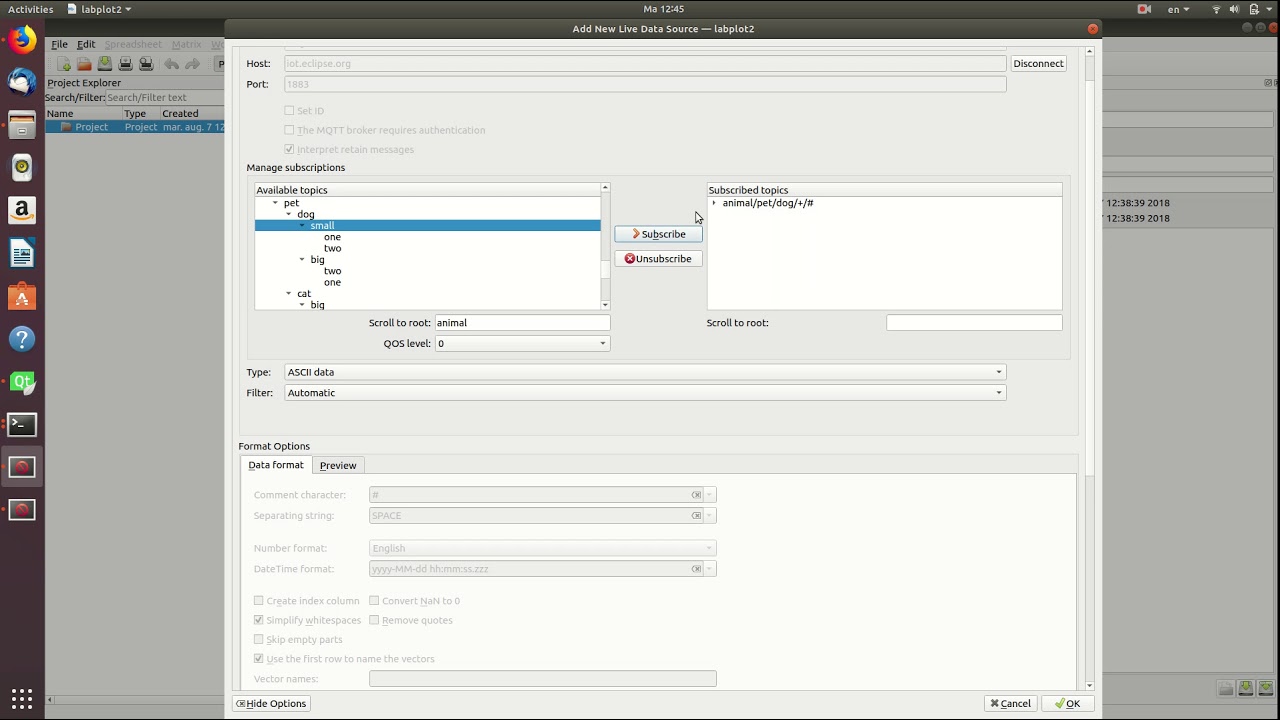Image resolution: width=1280 pixels, height=720 pixels.
Task: Click the New project toolbar icon
Action: click(x=64, y=64)
